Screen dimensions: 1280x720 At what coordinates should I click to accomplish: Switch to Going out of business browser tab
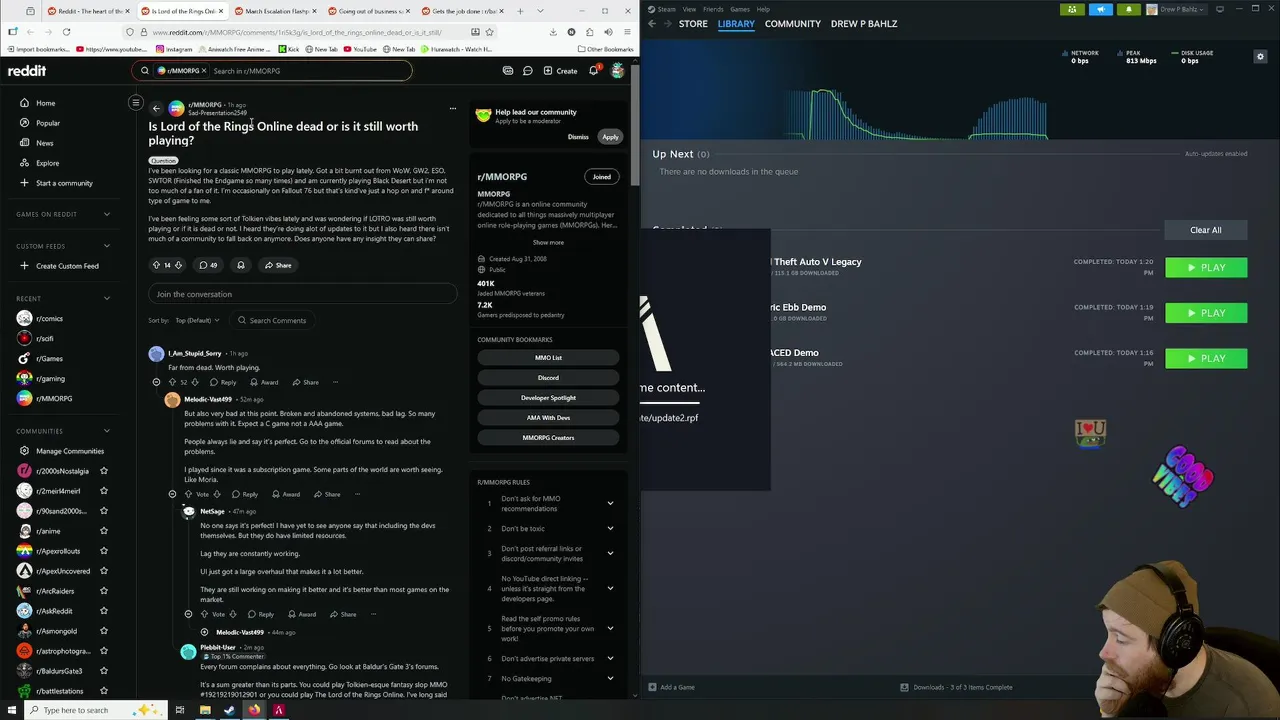pyautogui.click(x=370, y=11)
